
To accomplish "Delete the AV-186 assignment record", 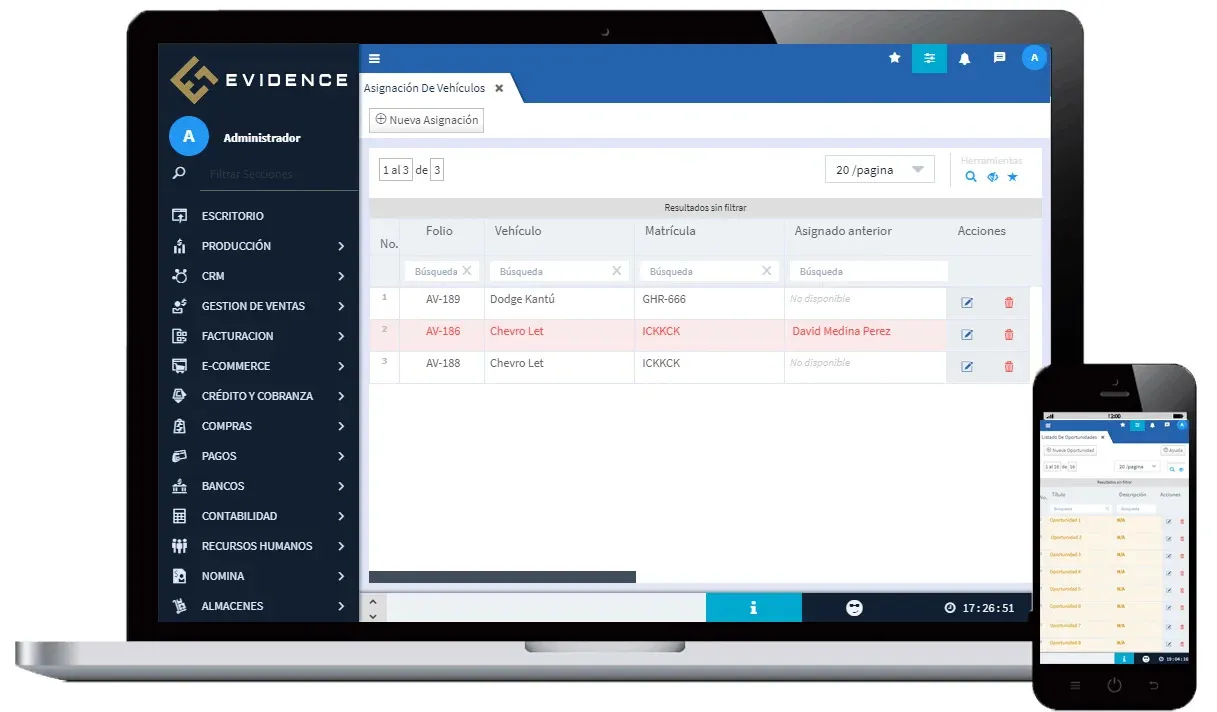I will [x=1008, y=334].
